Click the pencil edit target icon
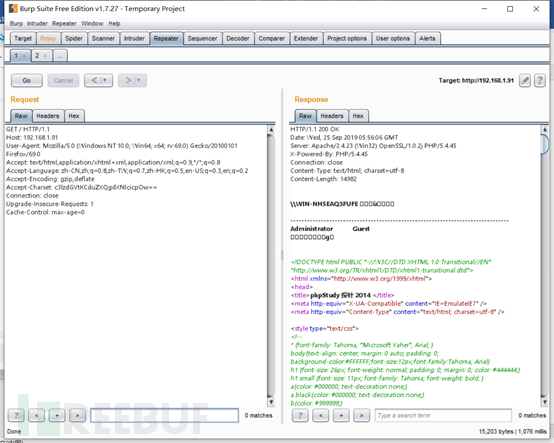 pyautogui.click(x=525, y=81)
